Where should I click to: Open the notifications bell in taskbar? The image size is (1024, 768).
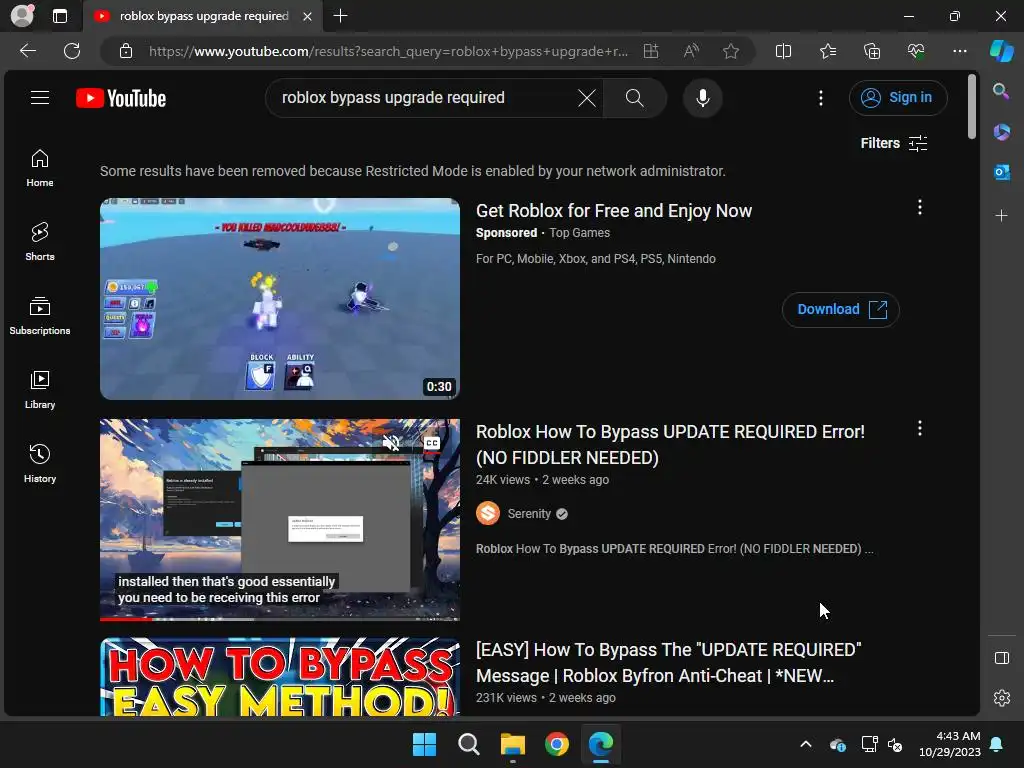coord(996,744)
